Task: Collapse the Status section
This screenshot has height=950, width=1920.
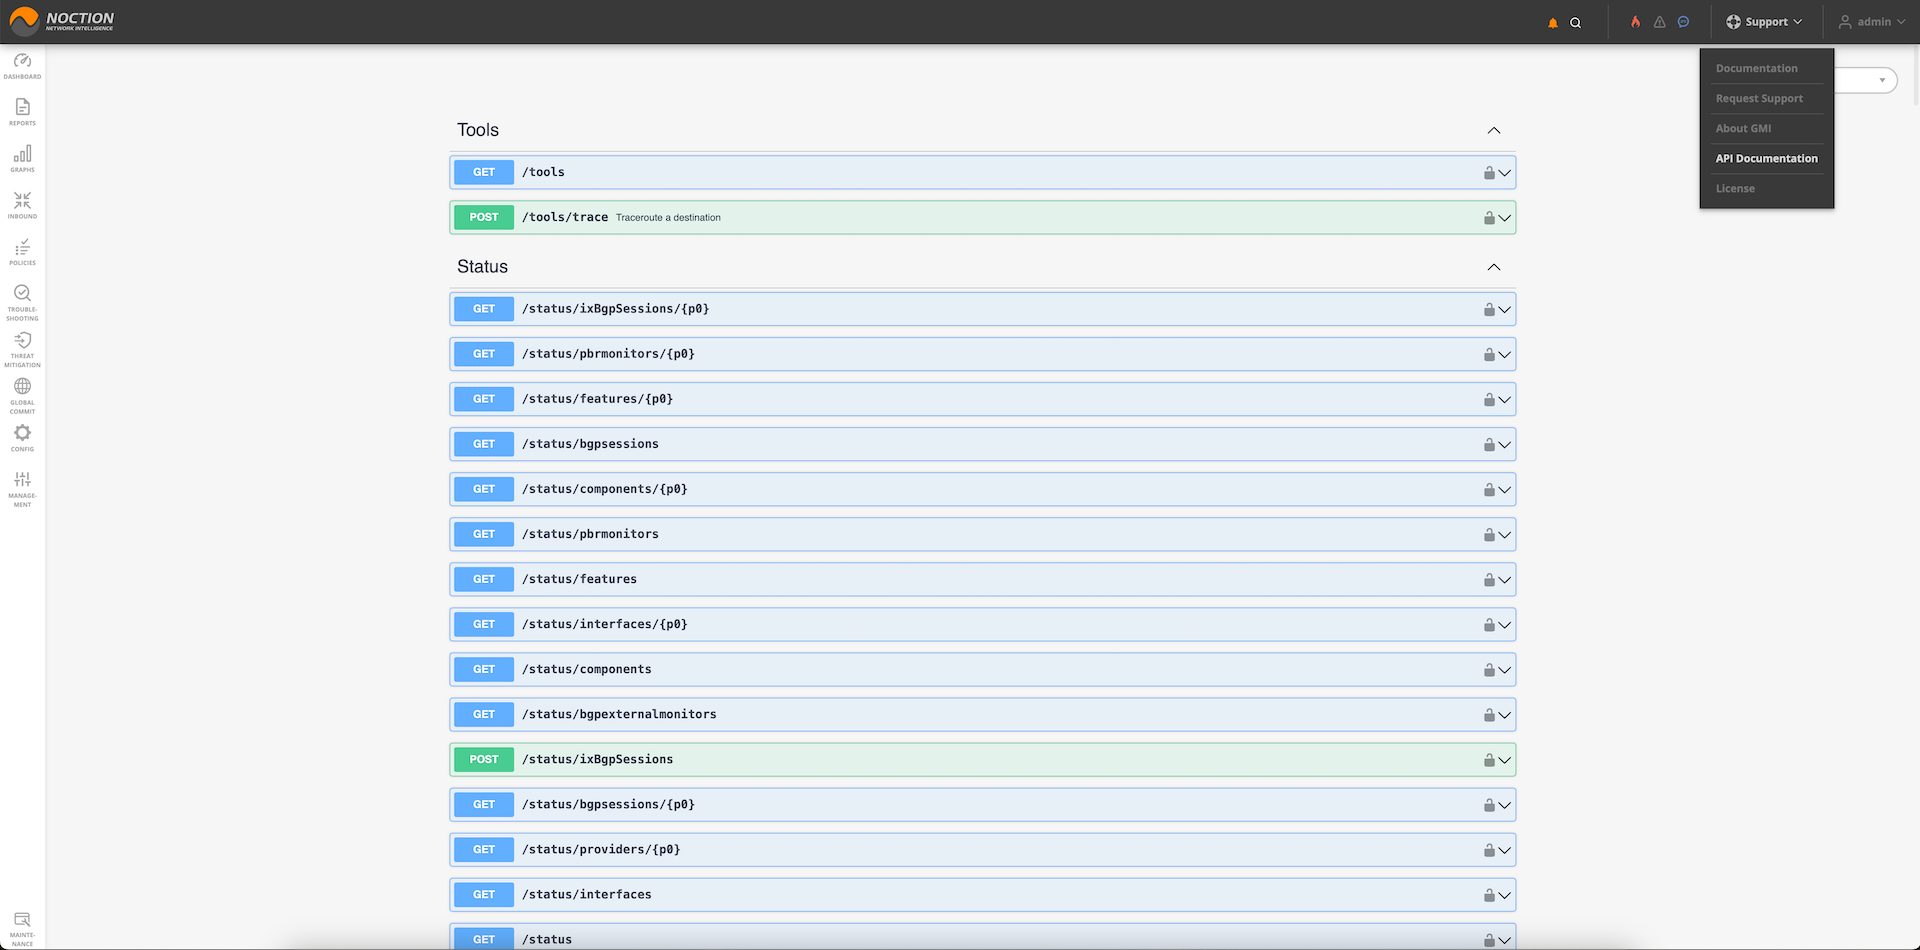Action: pyautogui.click(x=1494, y=267)
